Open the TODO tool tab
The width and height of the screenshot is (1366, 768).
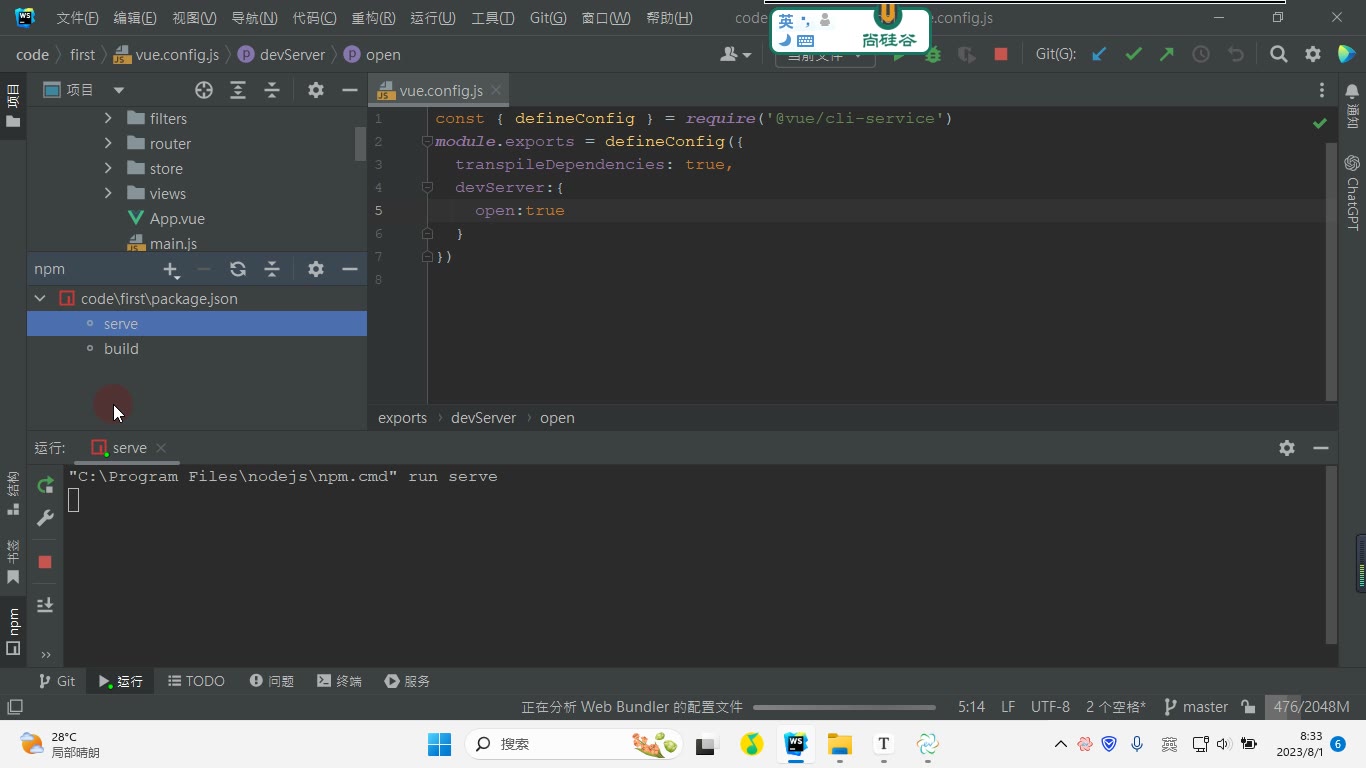(196, 681)
